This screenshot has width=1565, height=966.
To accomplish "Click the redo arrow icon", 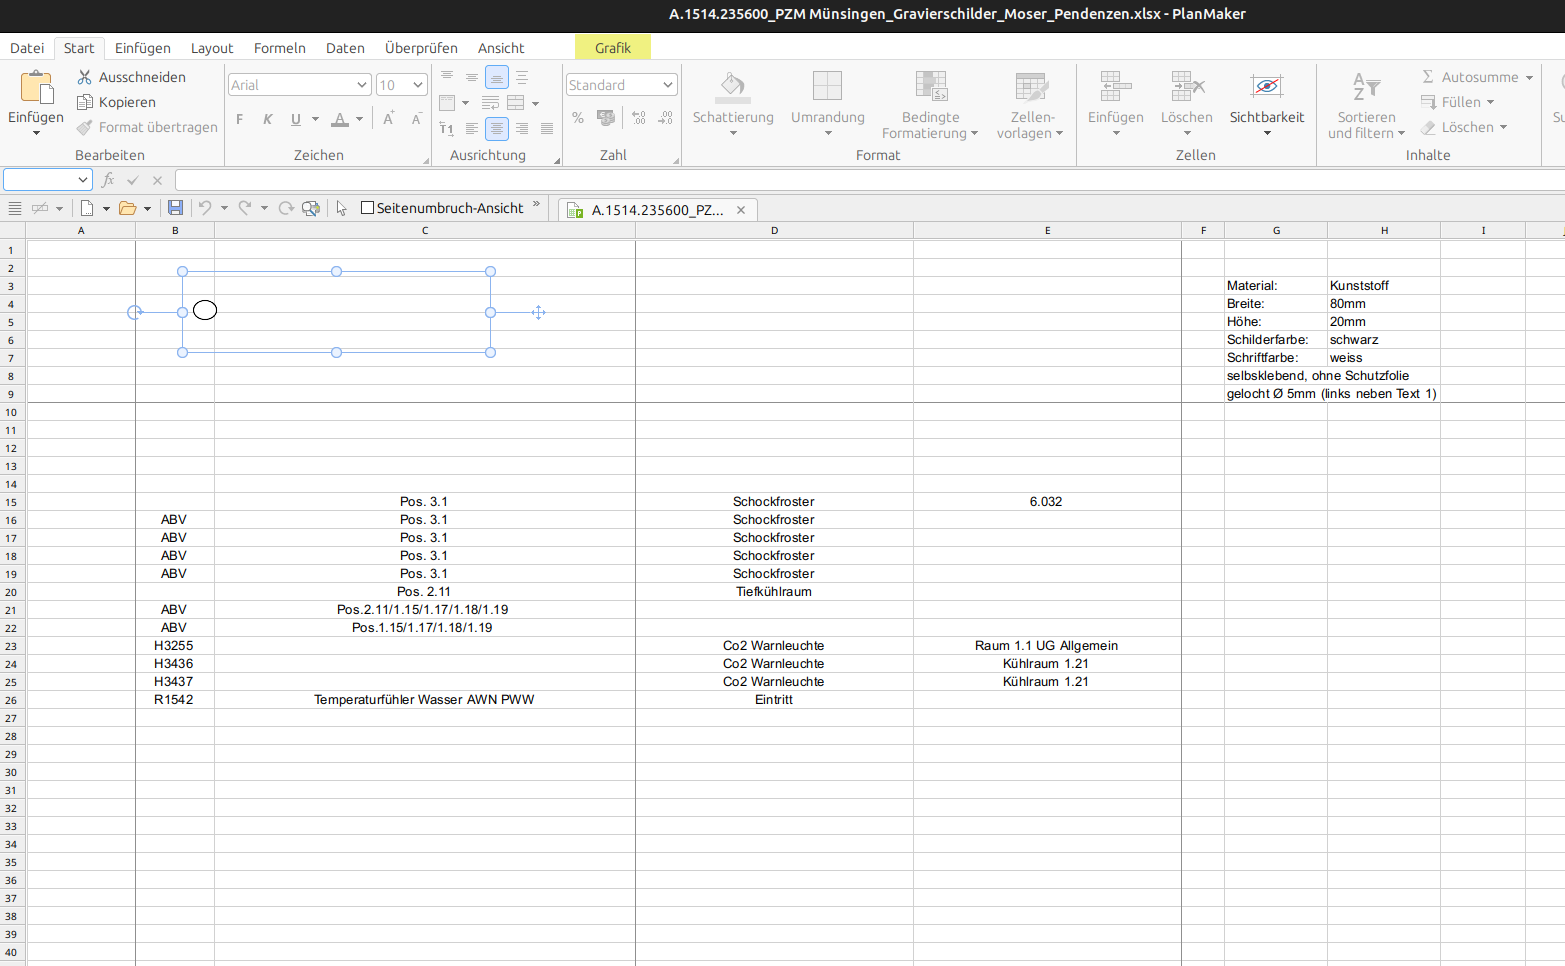I will click(x=245, y=208).
